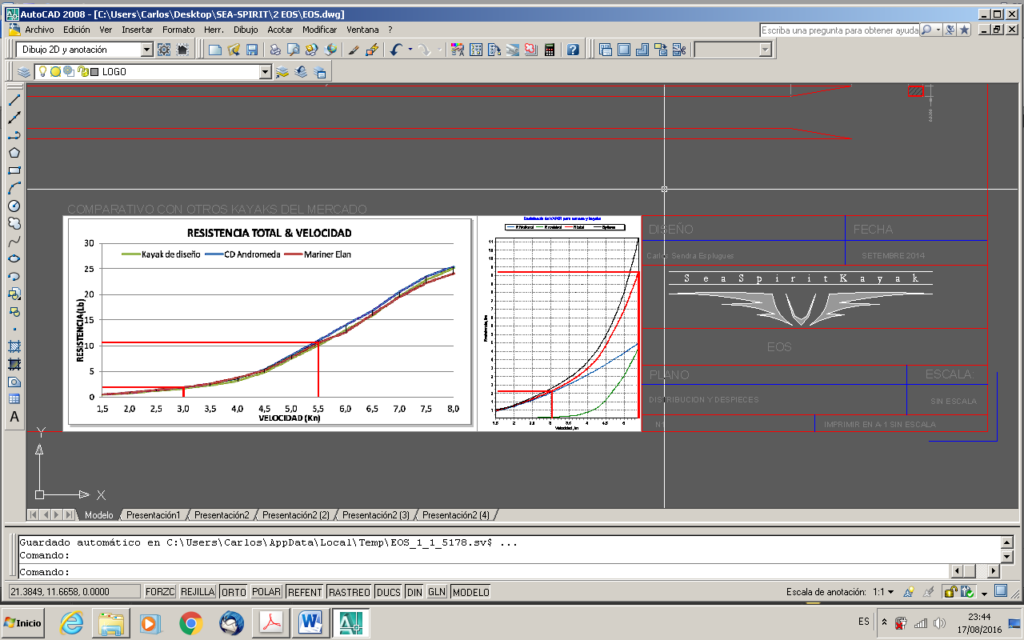Click the Windows Inicio start button
Viewport: 1024px width, 640px height.
coord(23,623)
